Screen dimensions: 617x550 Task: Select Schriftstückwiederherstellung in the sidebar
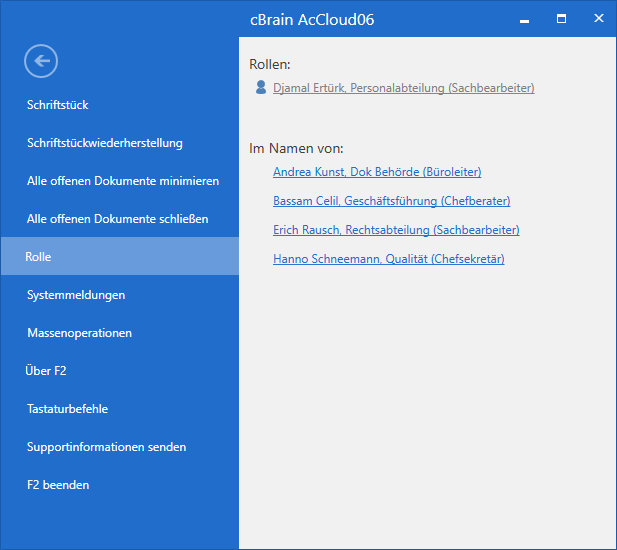click(x=105, y=143)
